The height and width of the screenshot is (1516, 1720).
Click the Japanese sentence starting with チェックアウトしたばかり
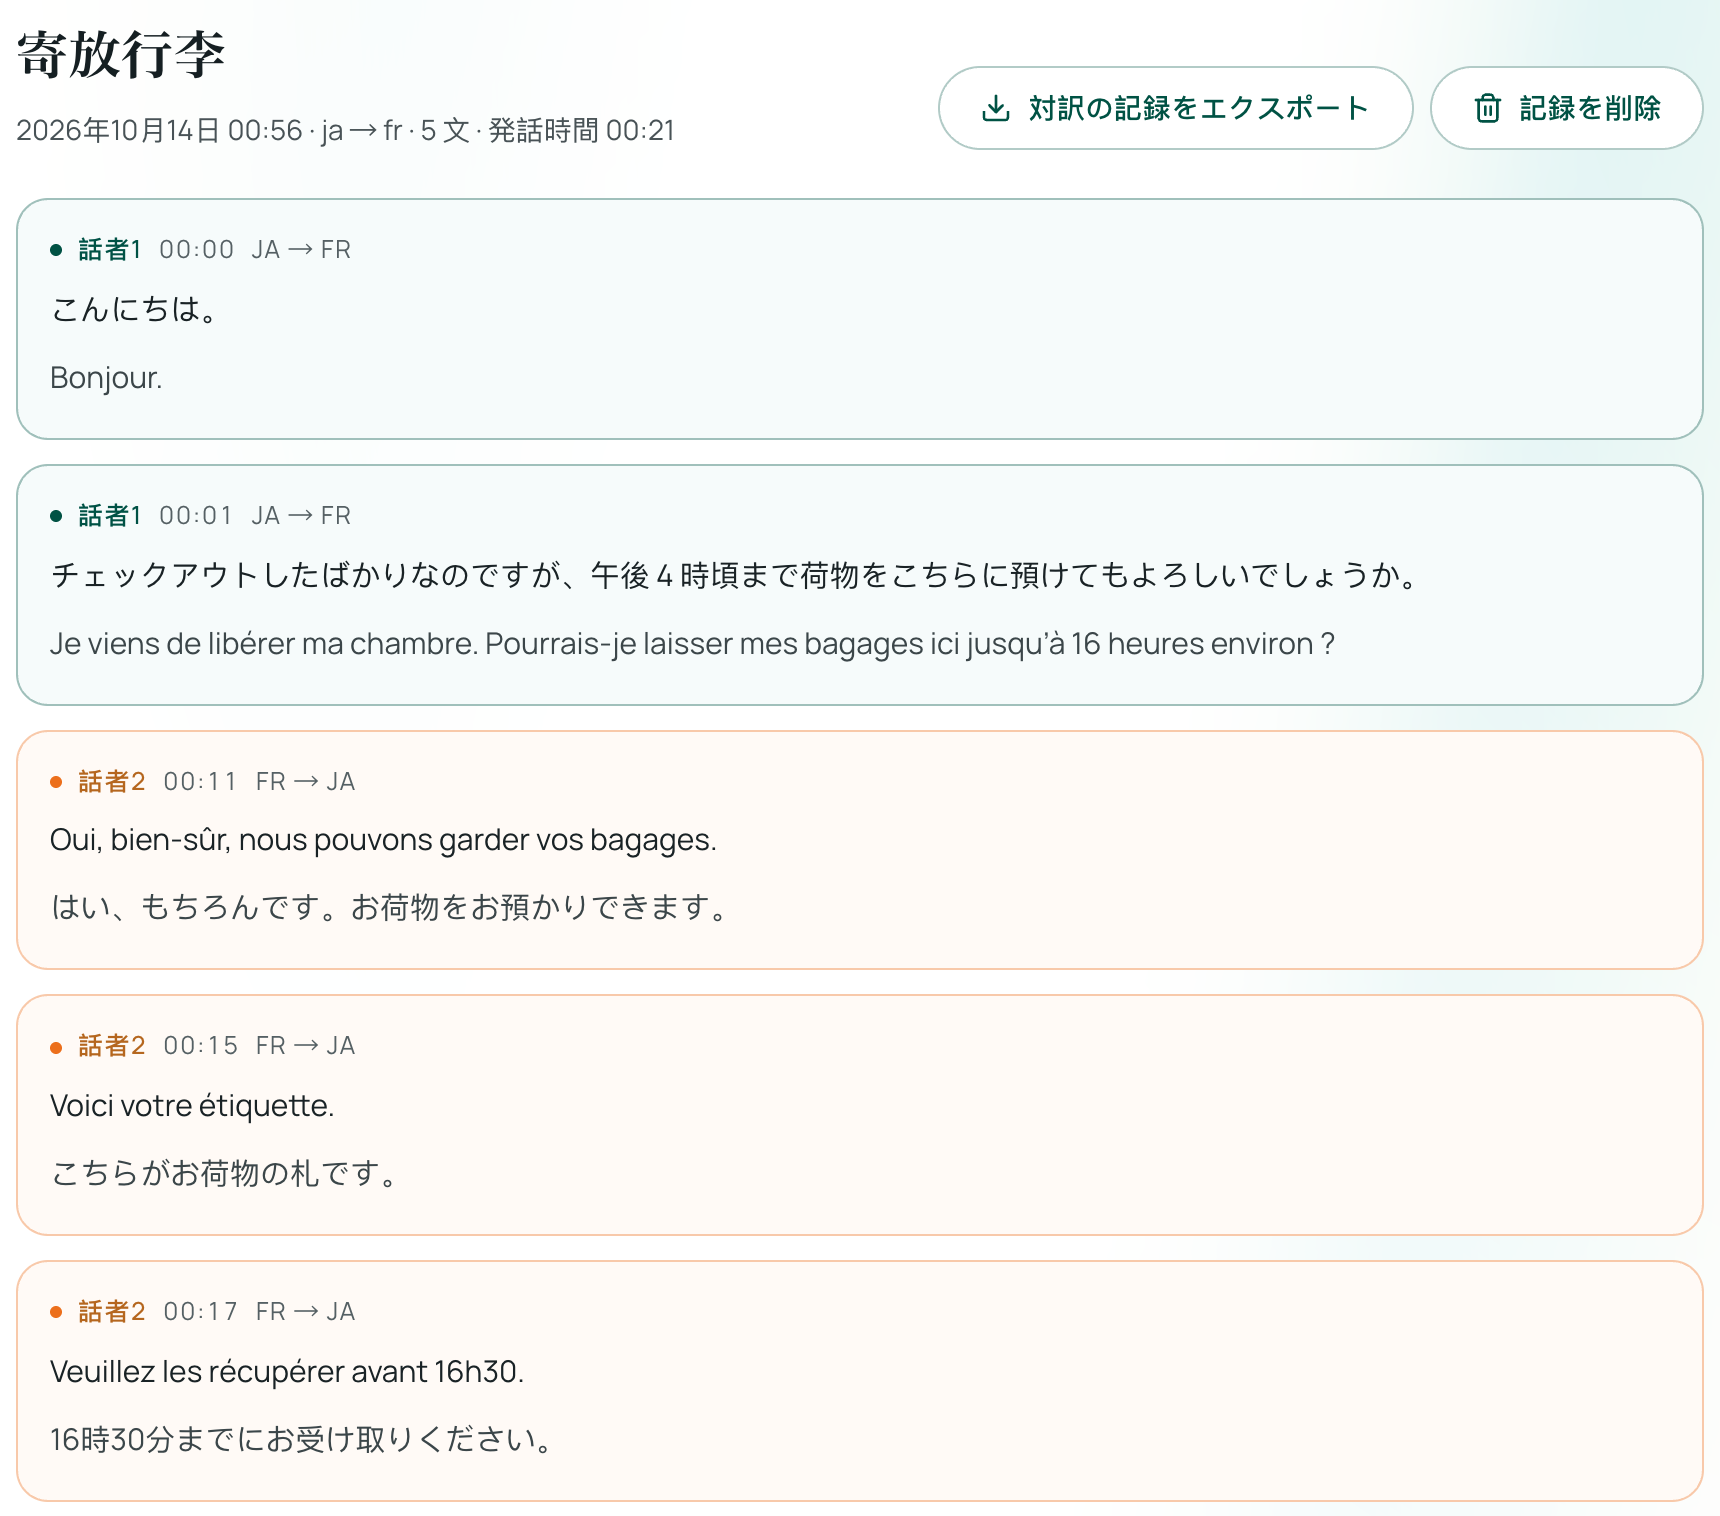[735, 576]
